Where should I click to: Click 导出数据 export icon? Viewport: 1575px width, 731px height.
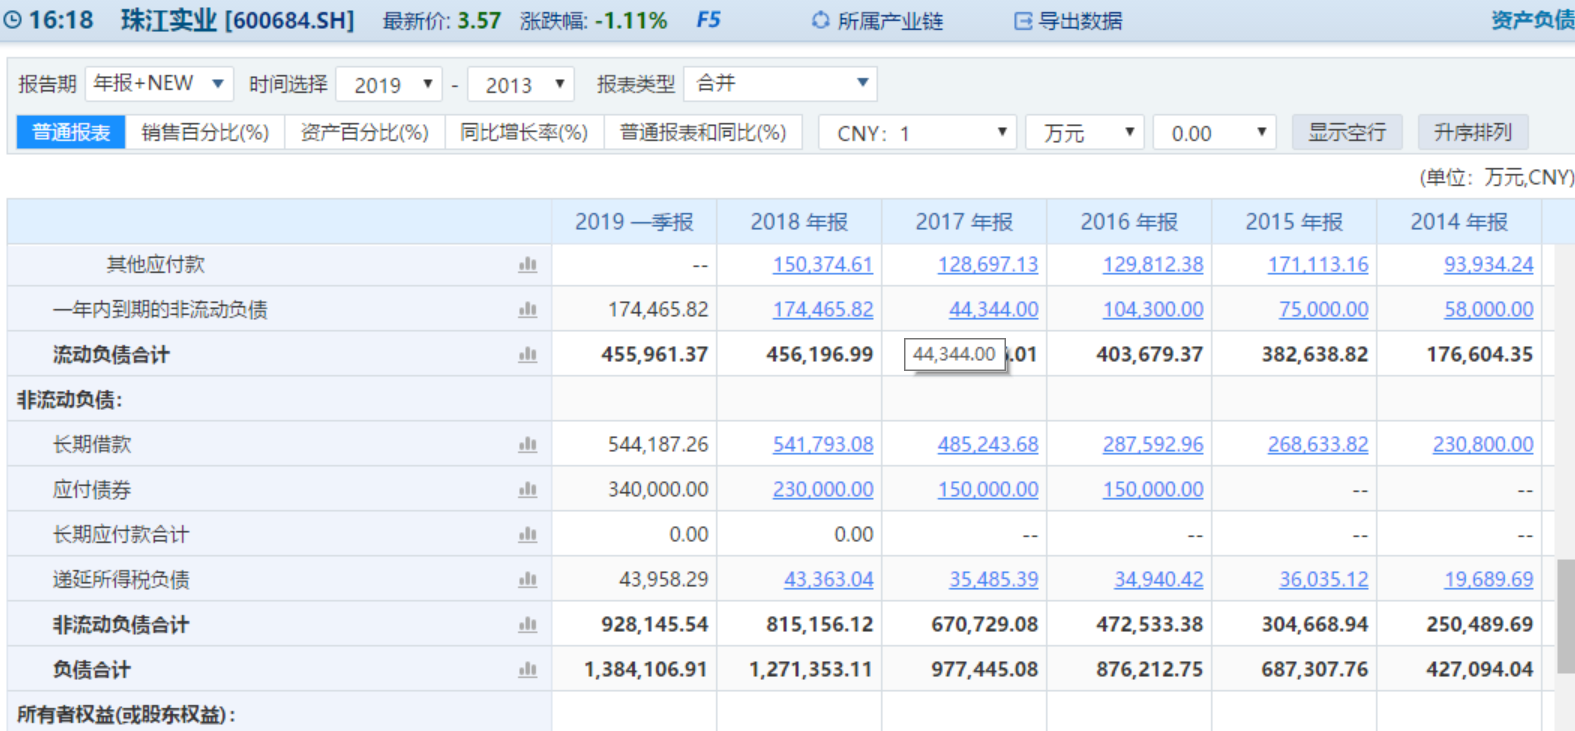[x=1023, y=20]
